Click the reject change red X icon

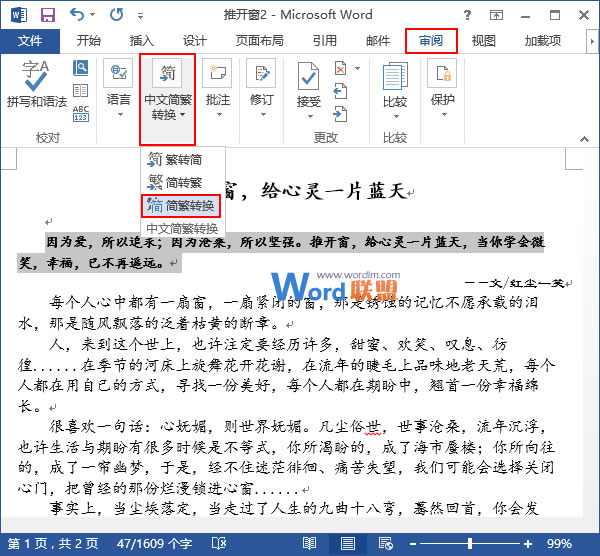(341, 68)
